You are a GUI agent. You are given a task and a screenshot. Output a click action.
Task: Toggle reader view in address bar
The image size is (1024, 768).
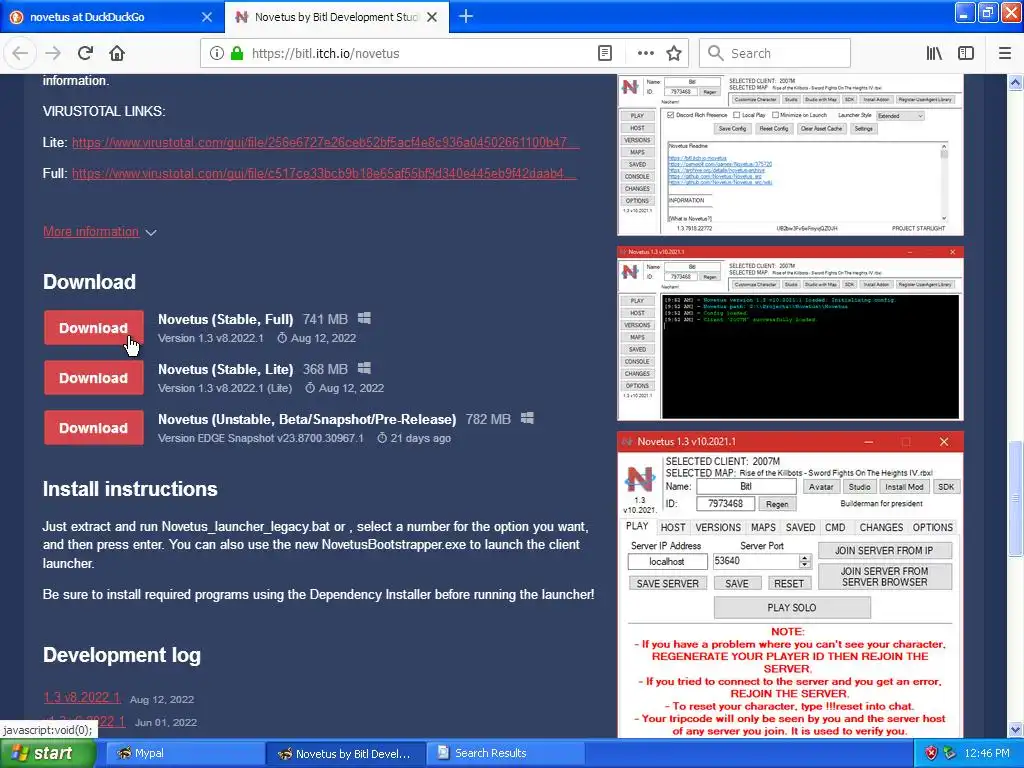tap(605, 54)
